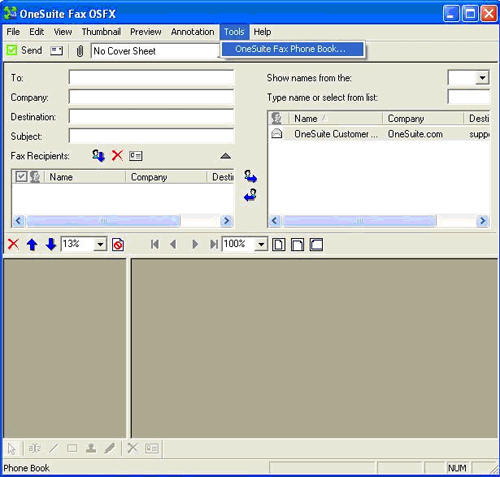The image size is (500, 477).
Task: Click the contact icon in the OneSuite row
Action: tap(277, 134)
